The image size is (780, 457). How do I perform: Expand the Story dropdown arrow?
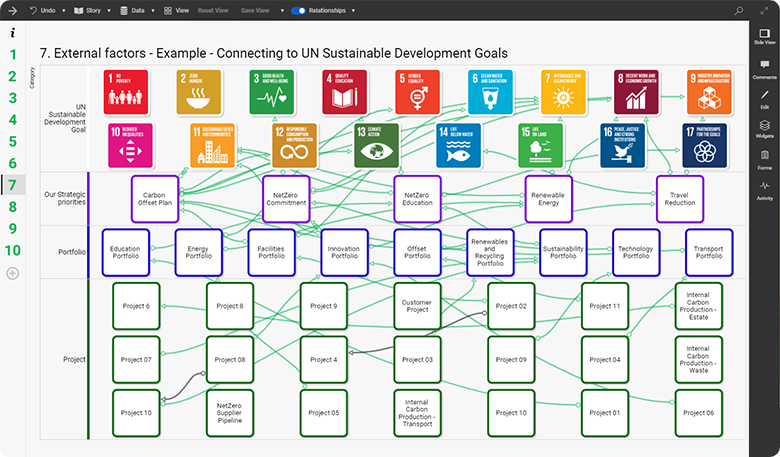tap(109, 10)
